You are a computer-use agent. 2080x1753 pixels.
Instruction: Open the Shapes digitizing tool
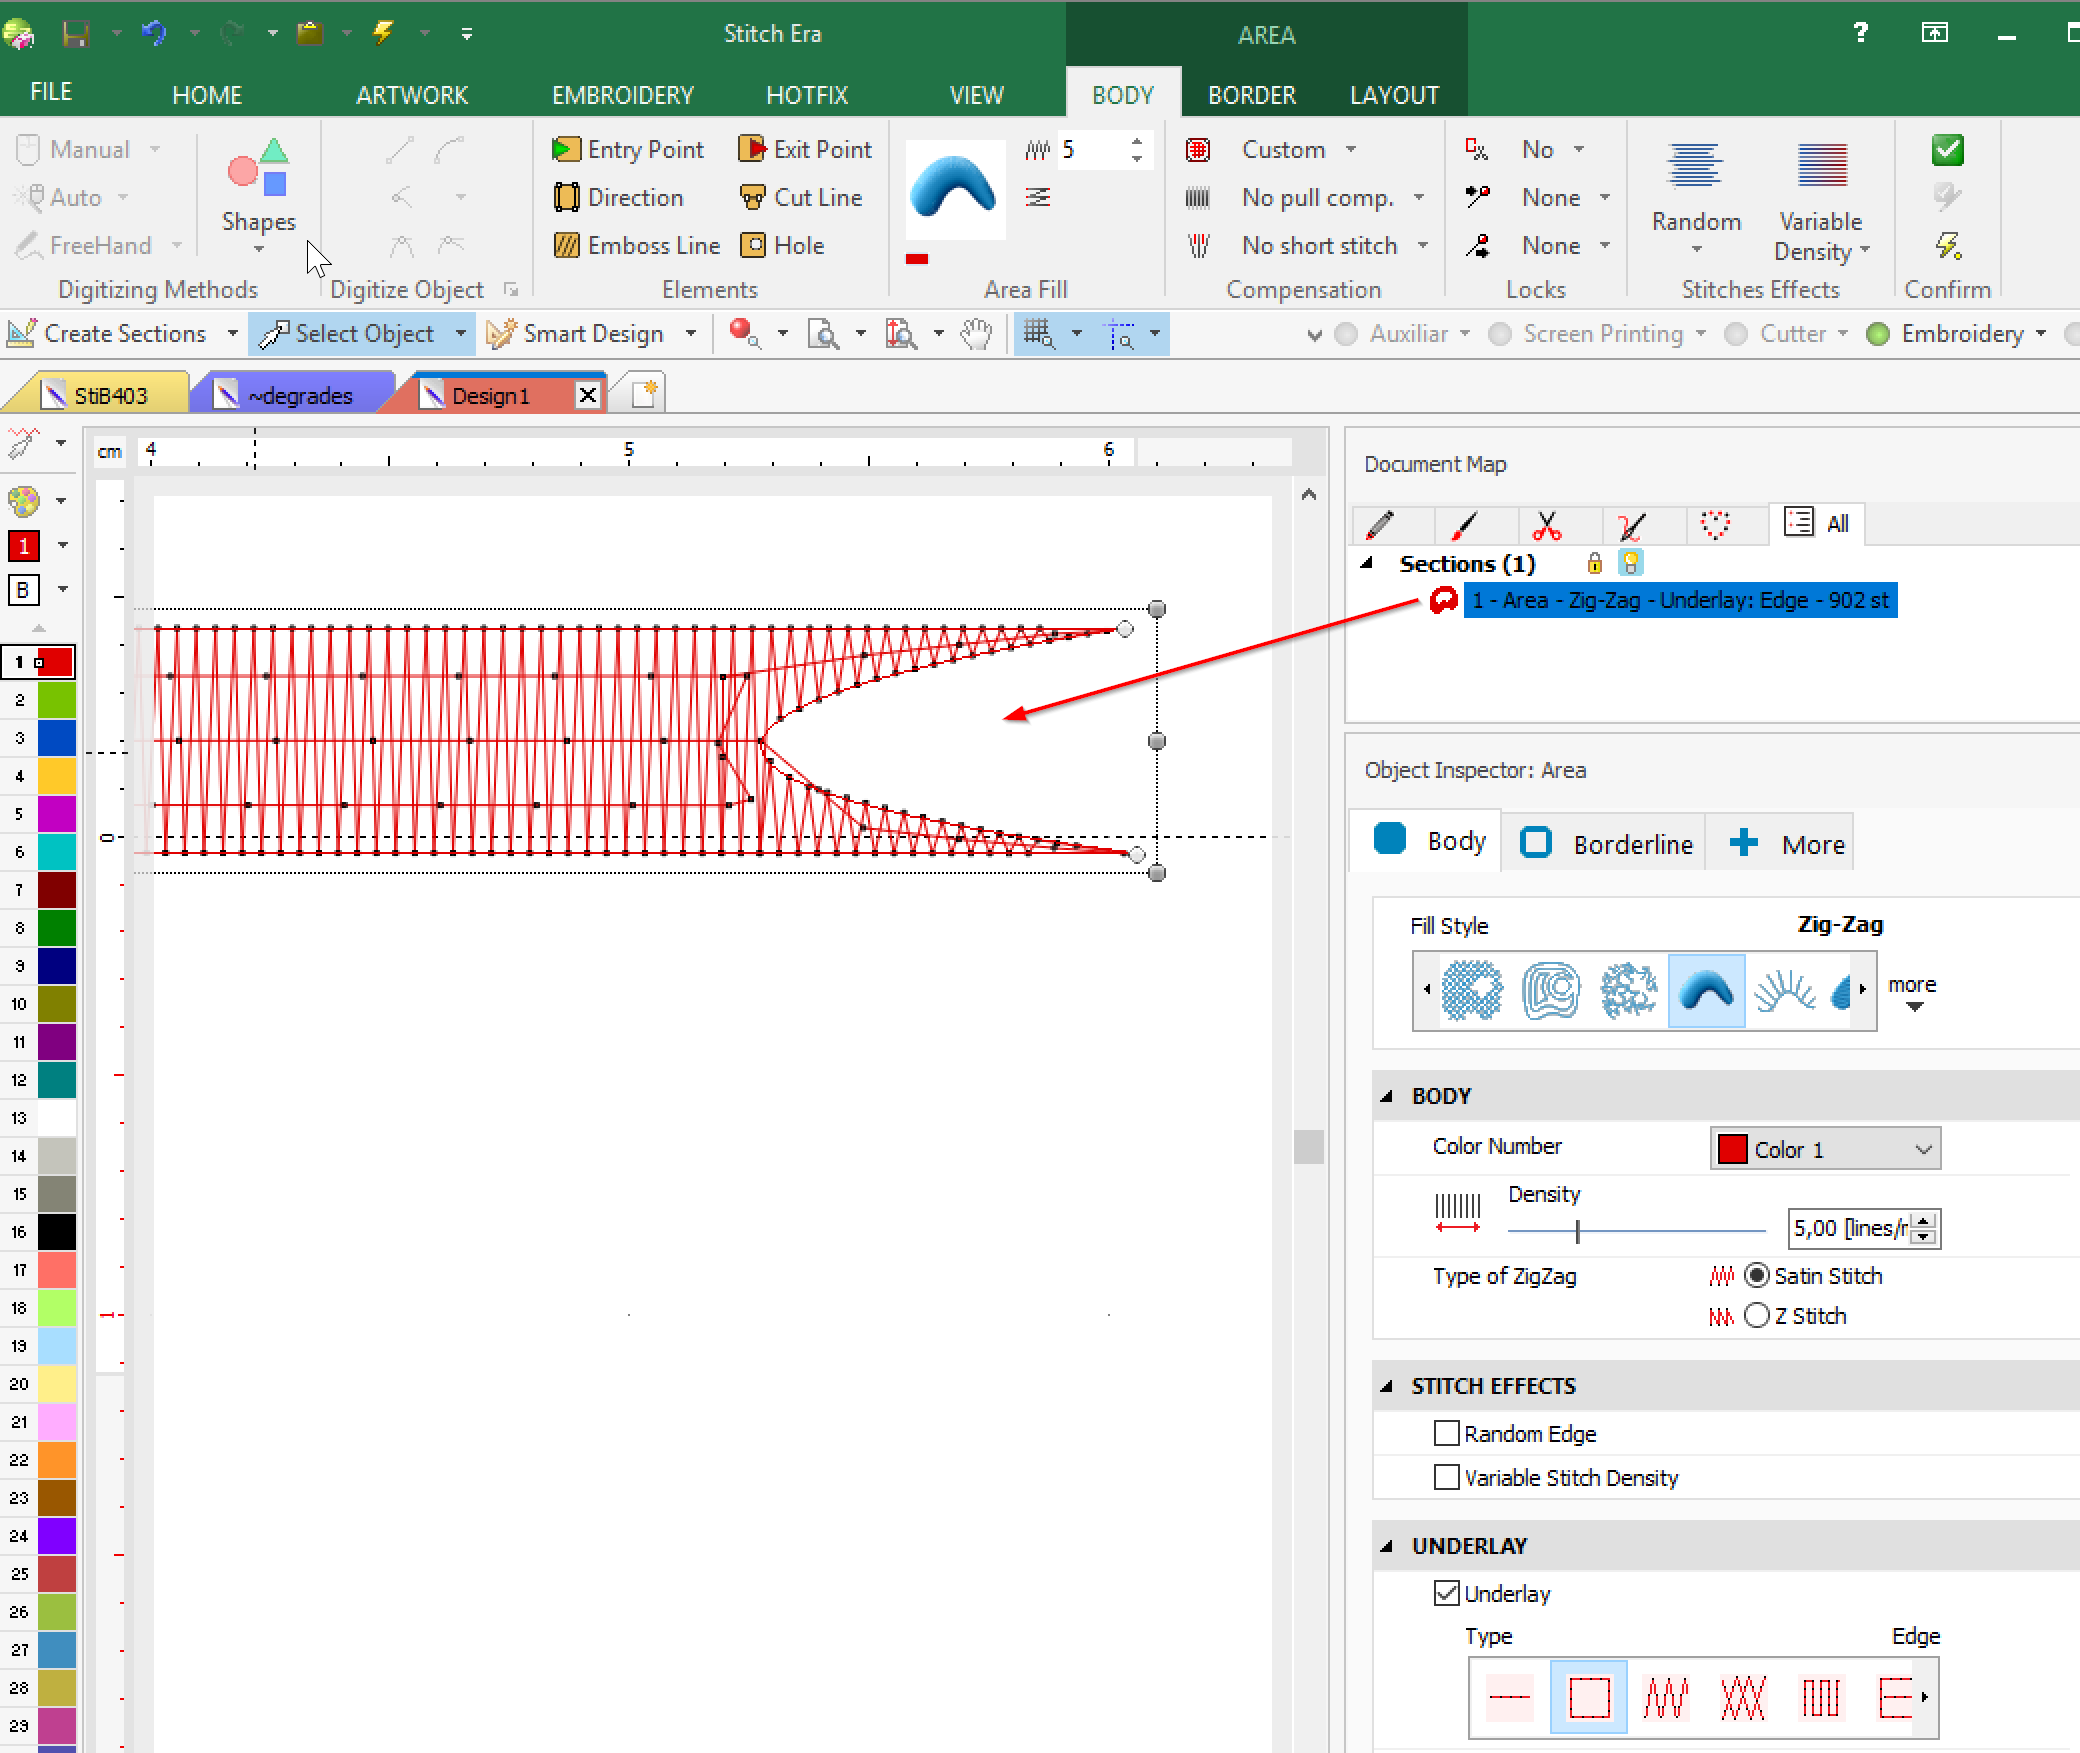(259, 195)
